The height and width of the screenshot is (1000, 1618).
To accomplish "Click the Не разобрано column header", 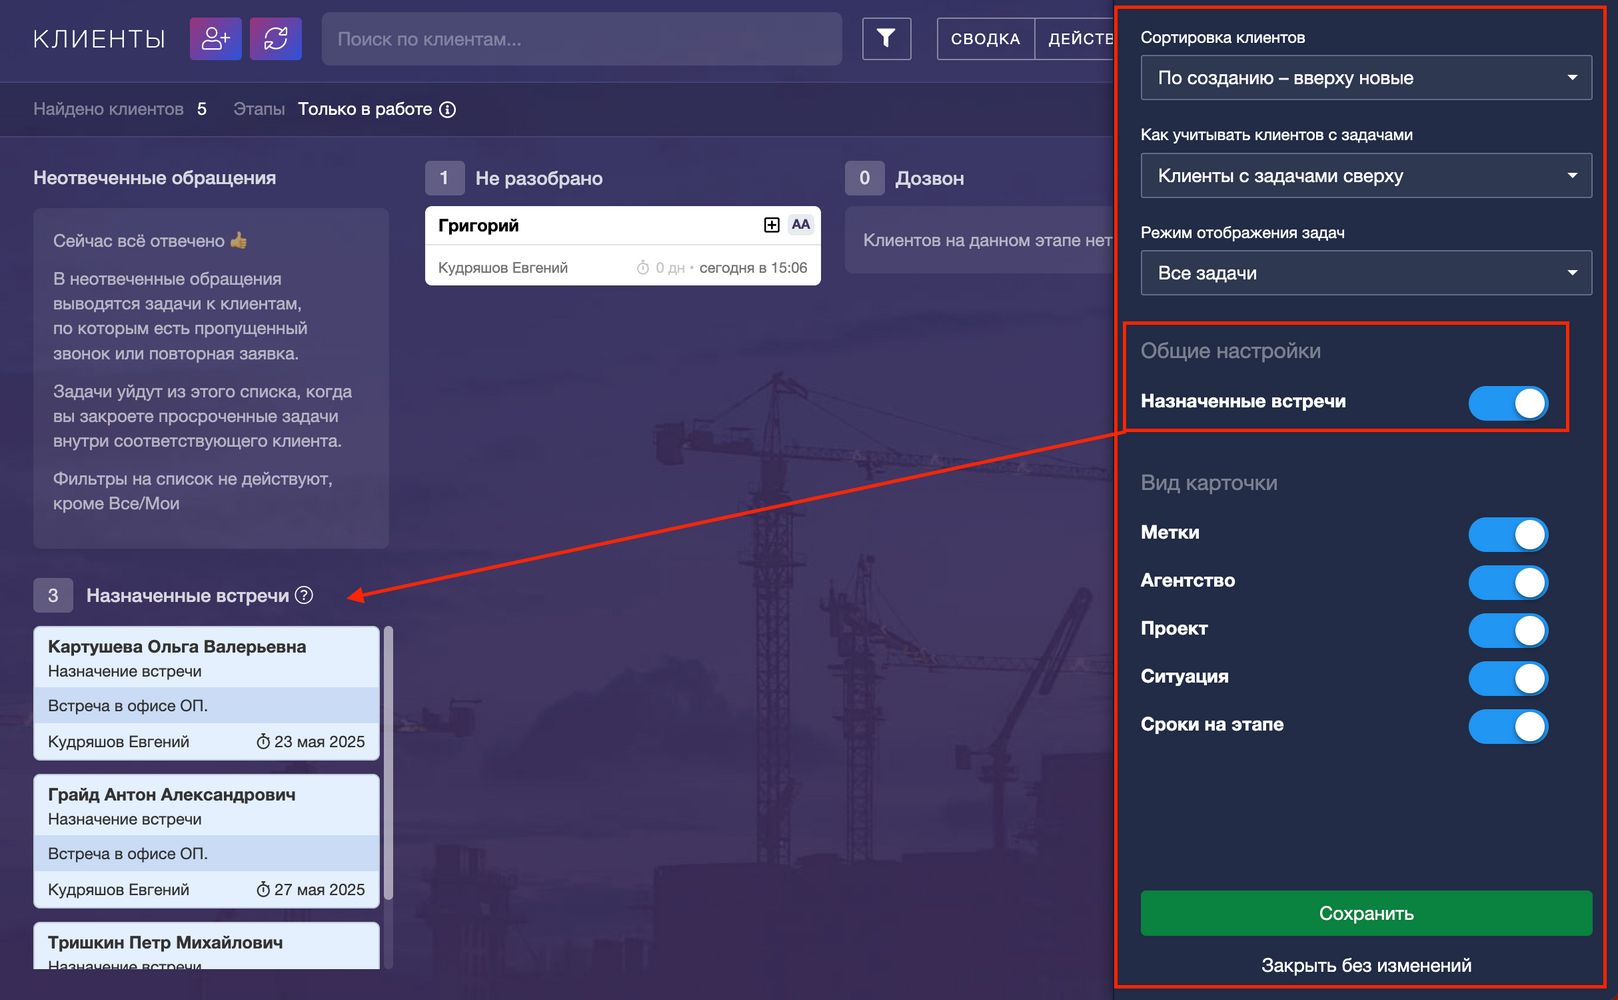I will 539,178.
